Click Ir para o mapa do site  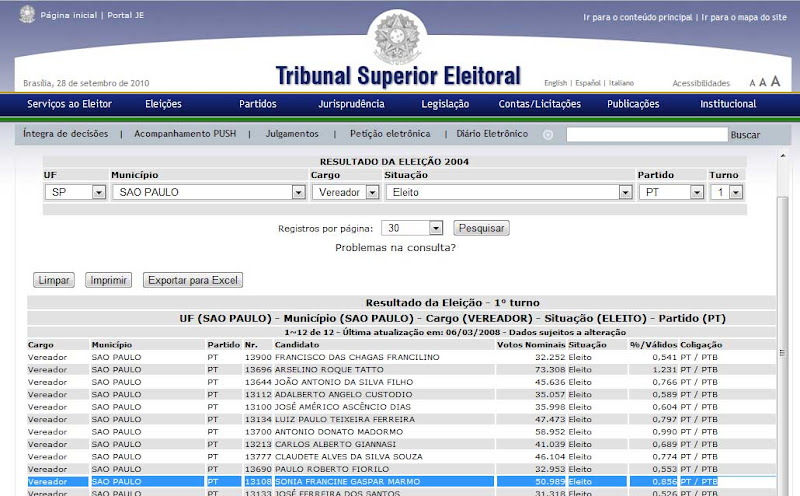click(x=744, y=17)
